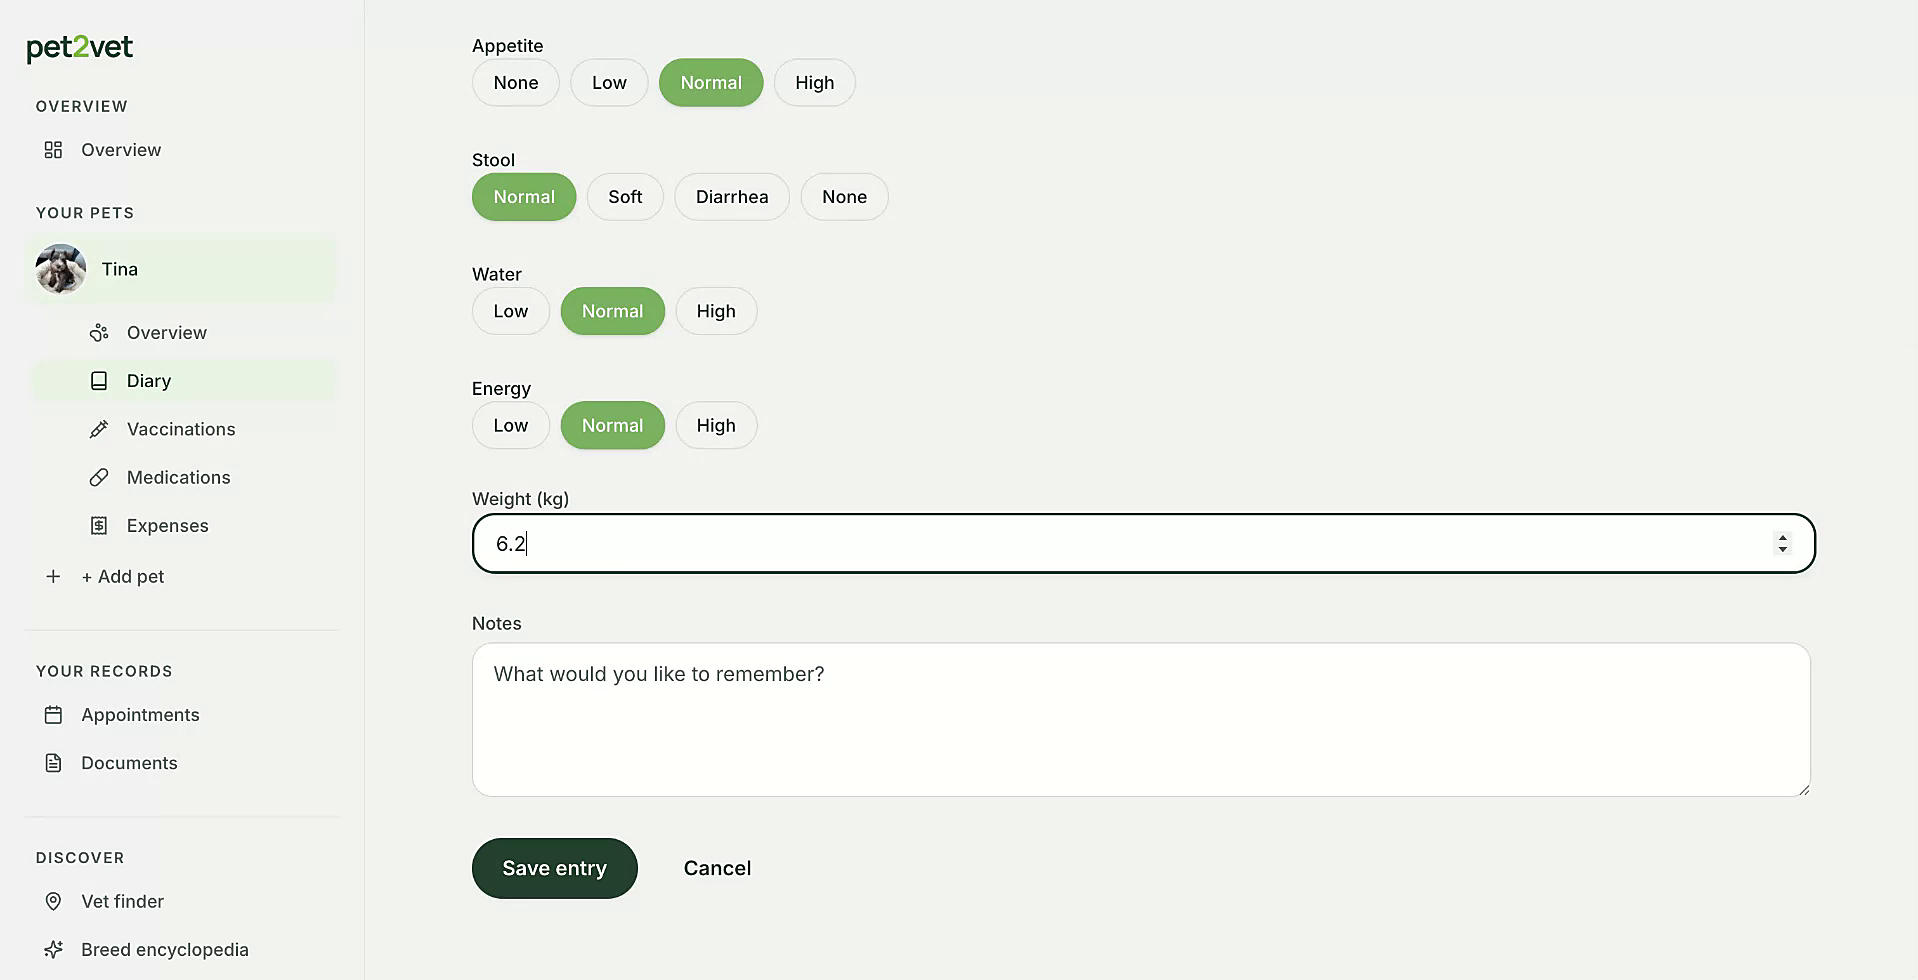This screenshot has height=980, width=1918.
Task: Click the Vaccinations syringe icon
Action: click(x=99, y=429)
